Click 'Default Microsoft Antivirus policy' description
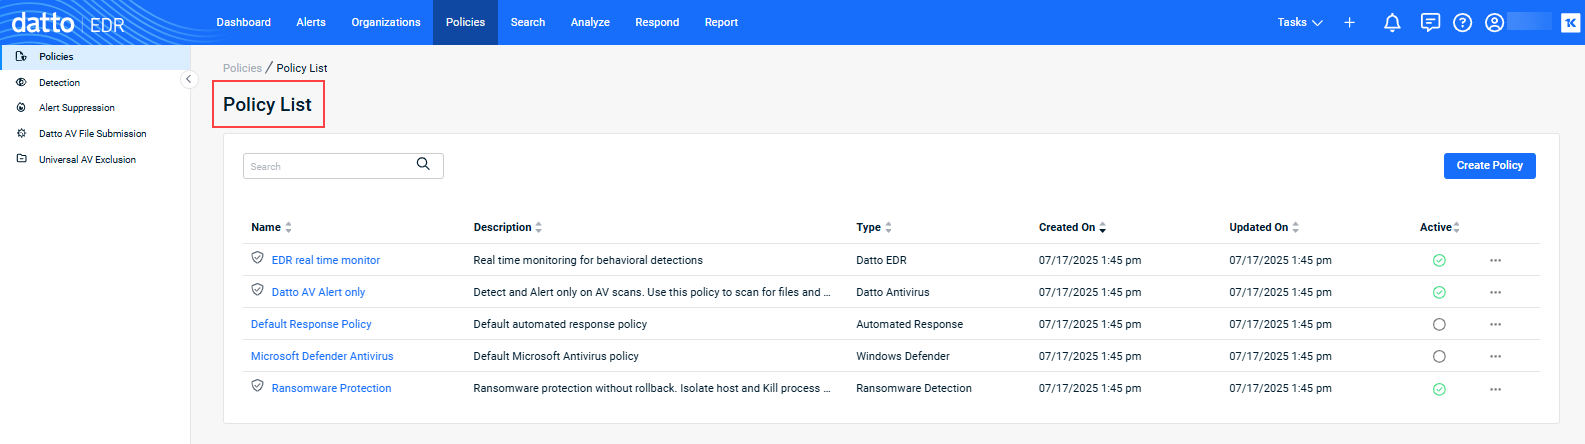This screenshot has width=1585, height=444. [x=556, y=356]
